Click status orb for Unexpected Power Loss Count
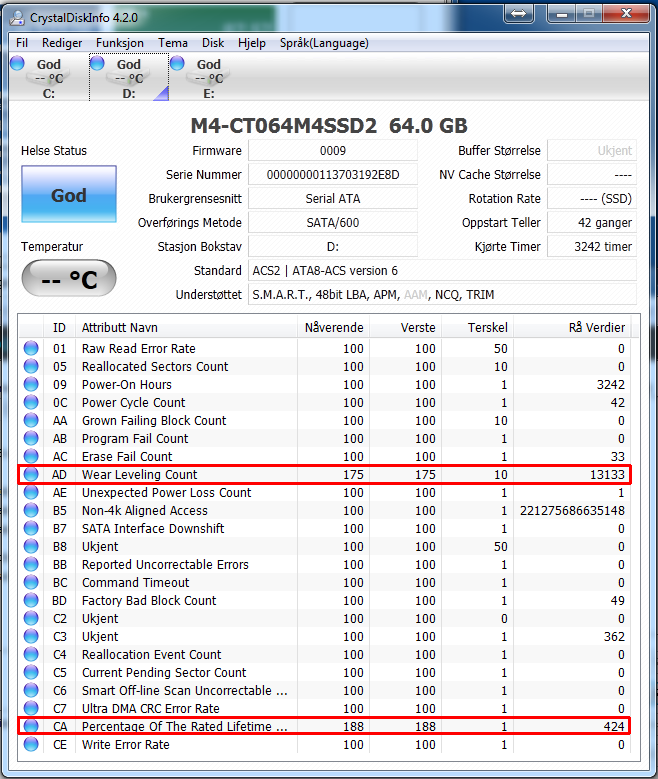Screen dimensions: 658x779 point(31,492)
